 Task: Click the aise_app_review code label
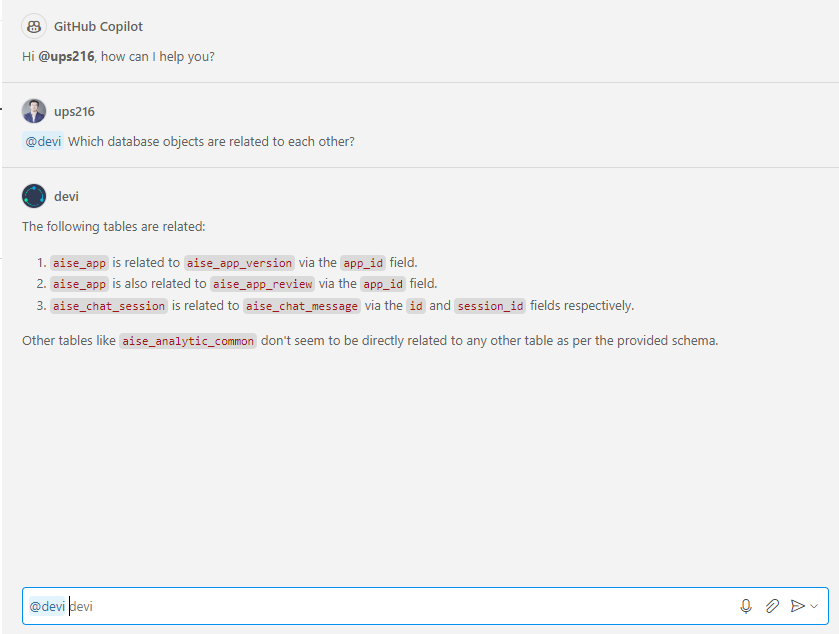tap(263, 284)
